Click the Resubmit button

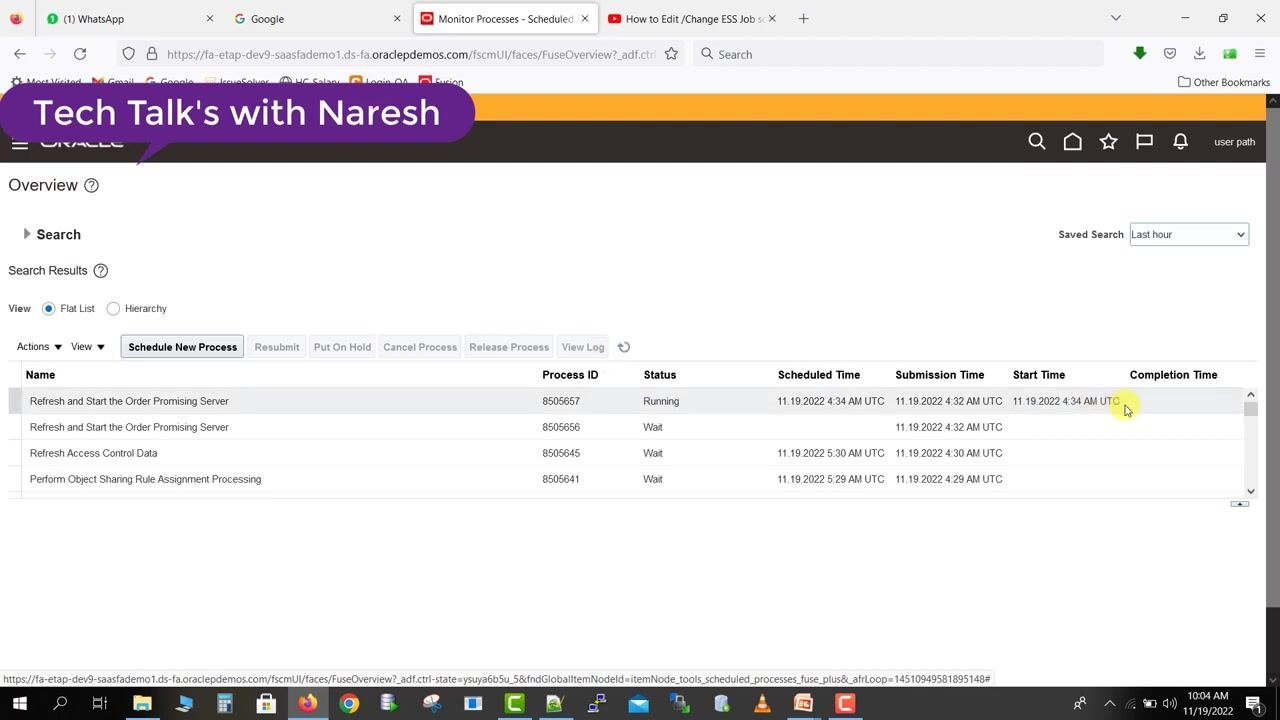tap(277, 347)
